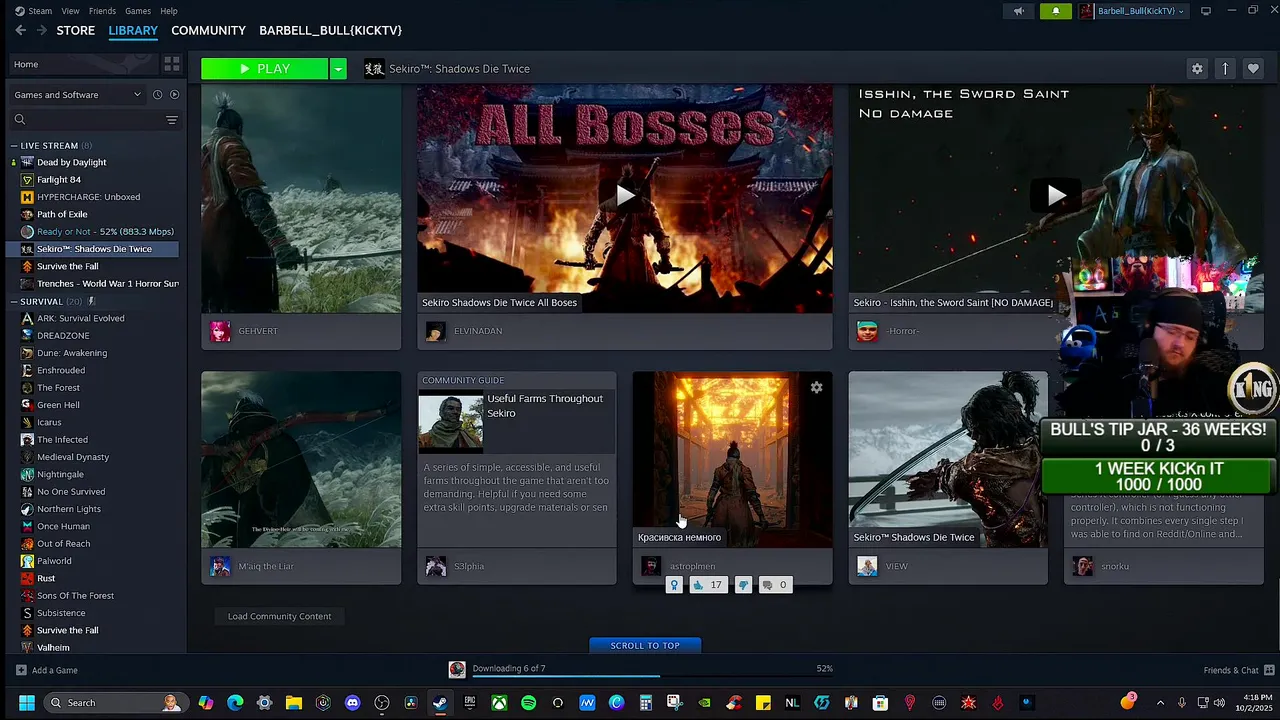The image size is (1280, 720).
Task: Open the STORE tab
Action: (76, 31)
